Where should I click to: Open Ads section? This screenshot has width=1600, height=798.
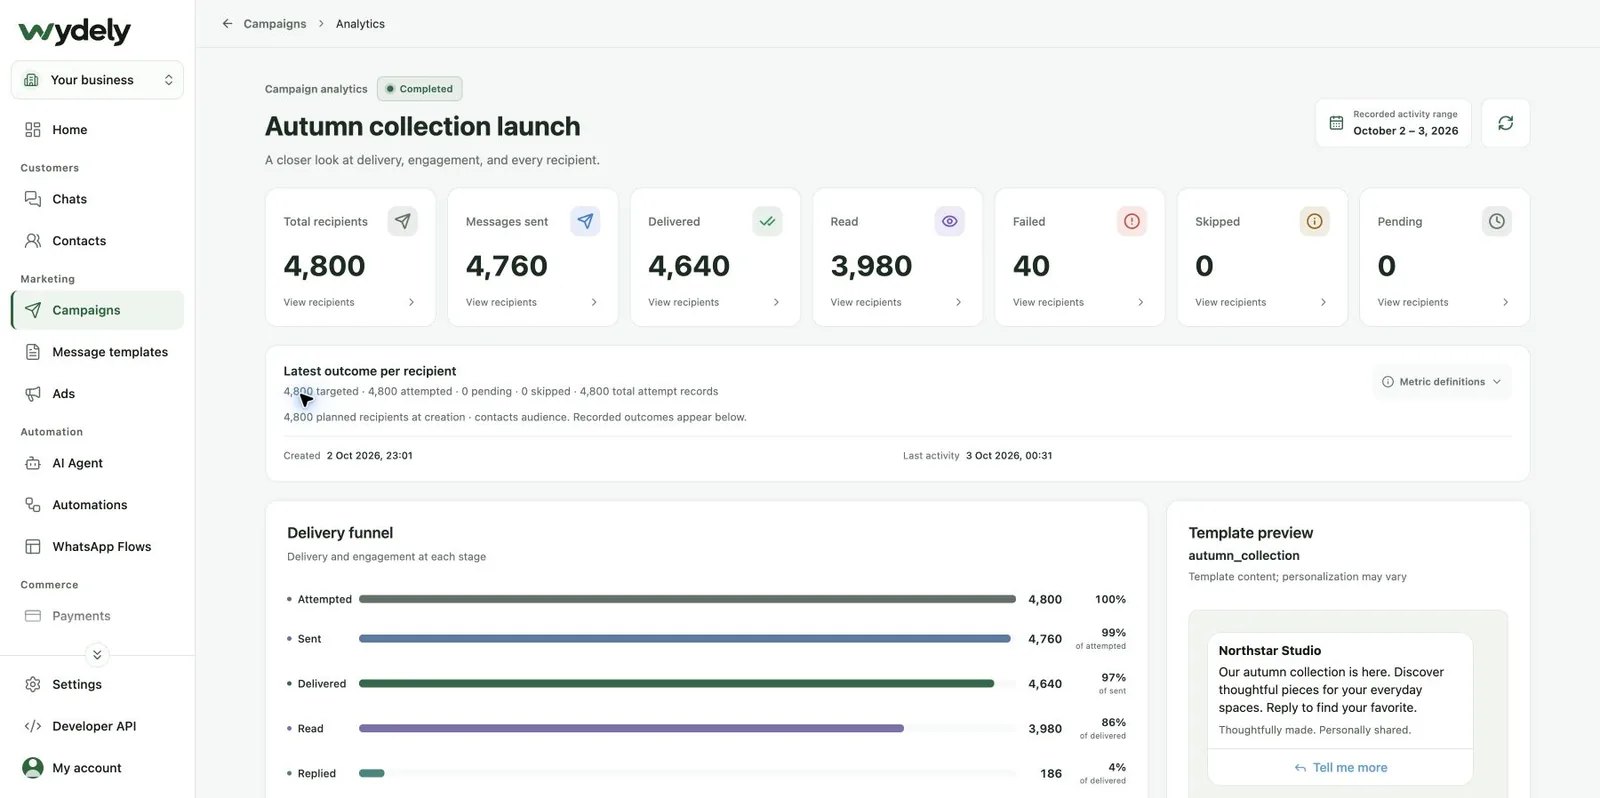(x=97, y=394)
